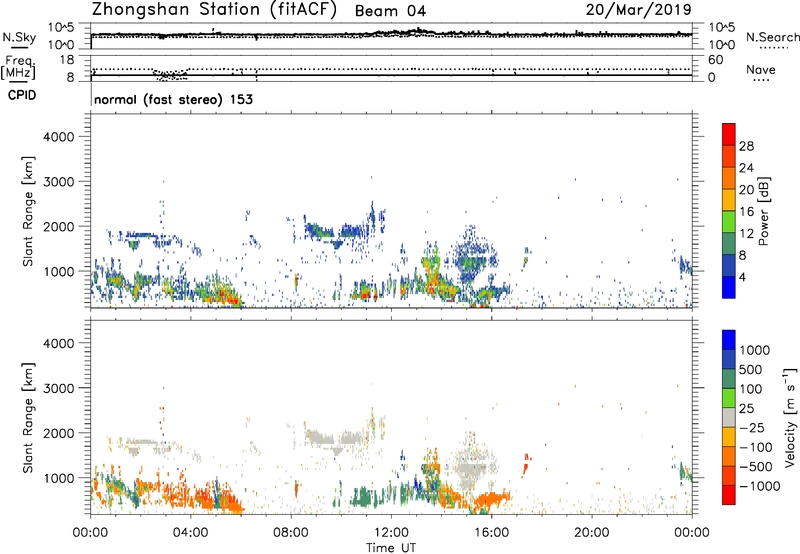Click the power colorbar tick label '4'
The image size is (800, 554).
coord(743,278)
